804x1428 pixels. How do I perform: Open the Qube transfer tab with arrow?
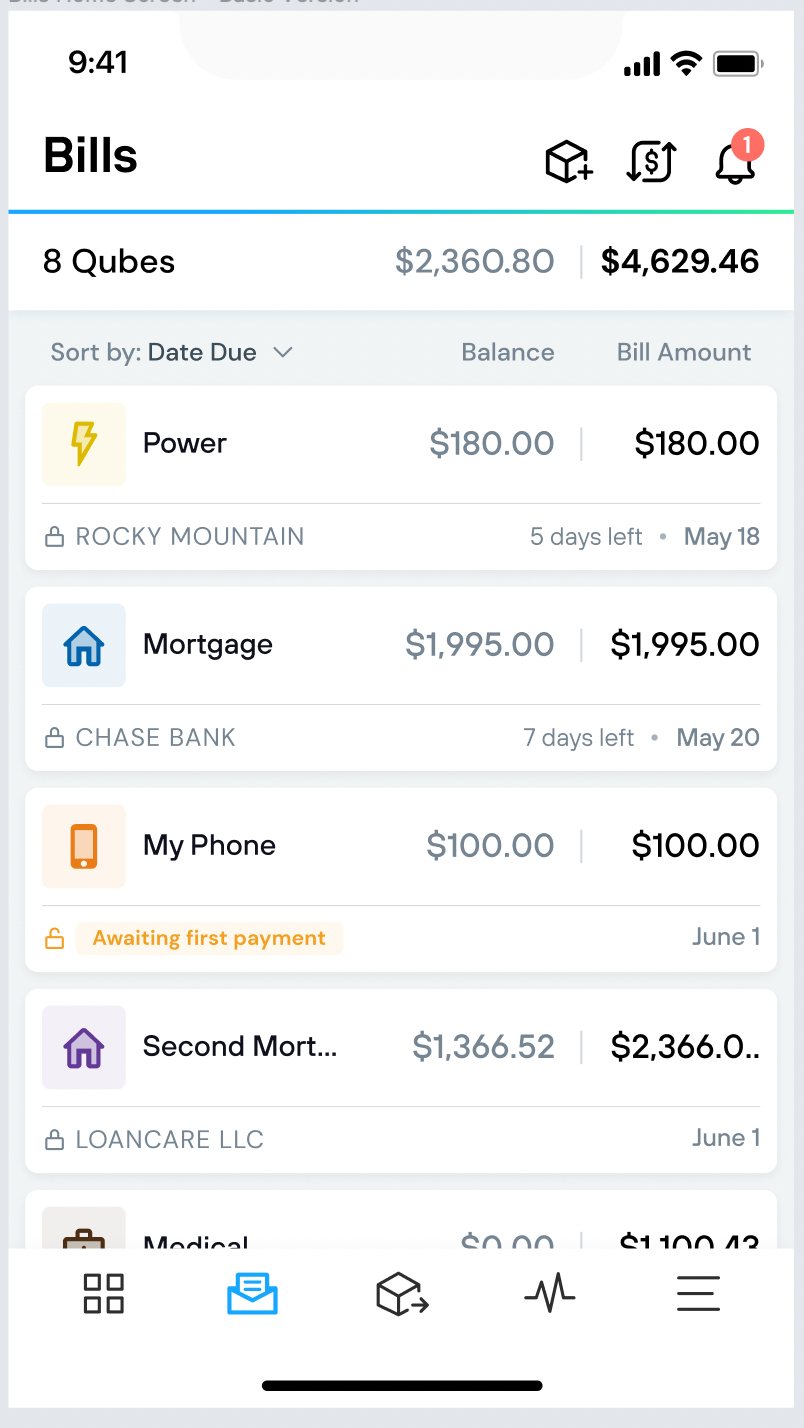coord(402,1293)
